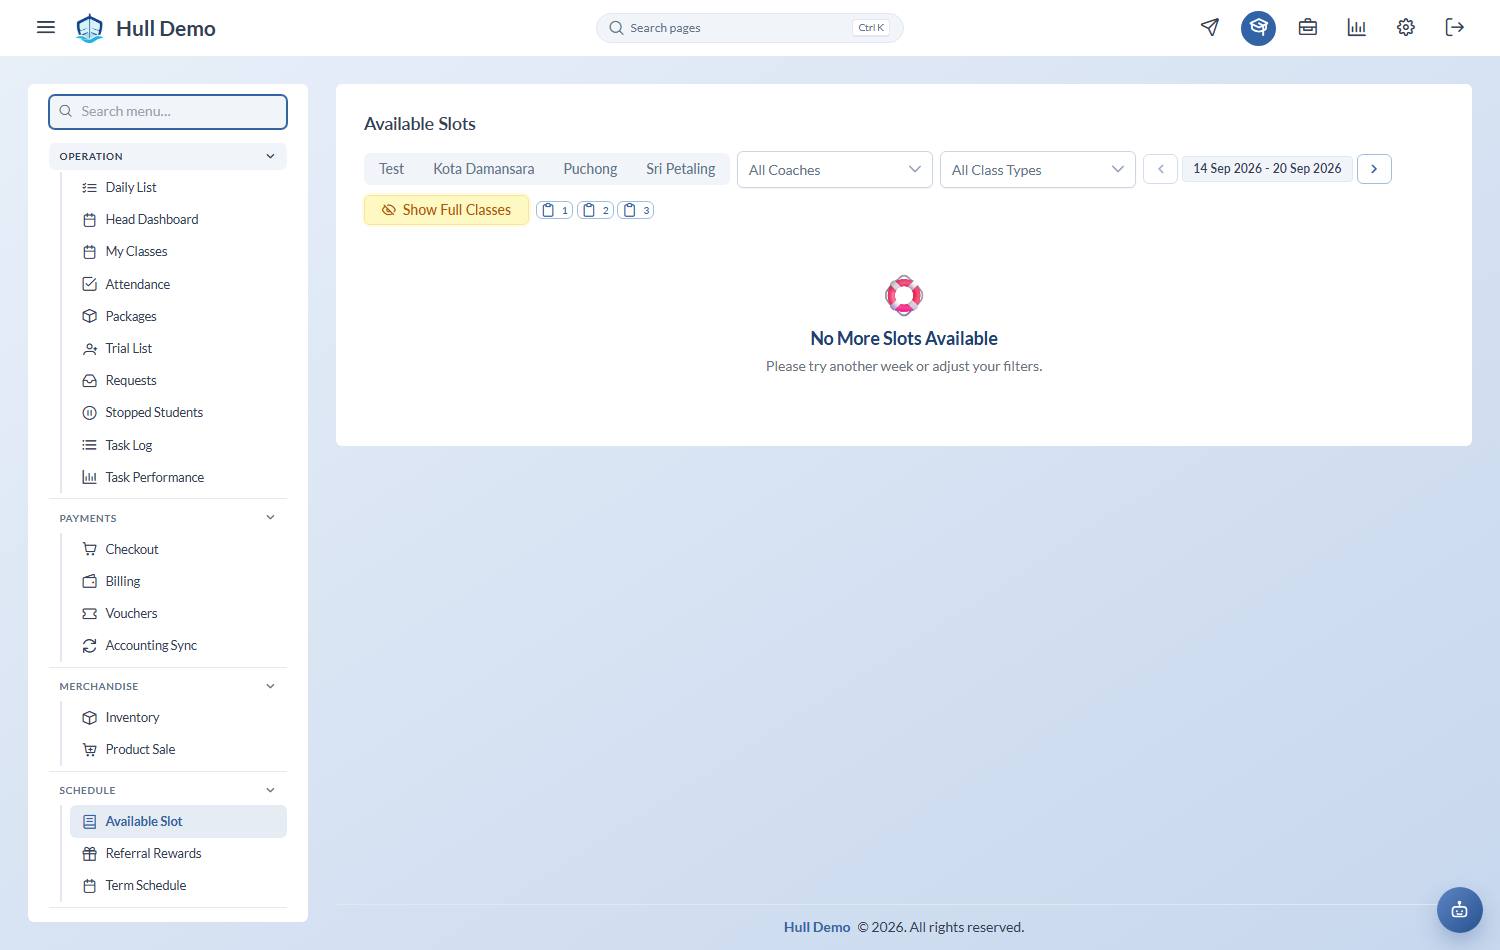Viewport: 1500px width, 950px height.
Task: Click the logout icon
Action: click(1455, 27)
